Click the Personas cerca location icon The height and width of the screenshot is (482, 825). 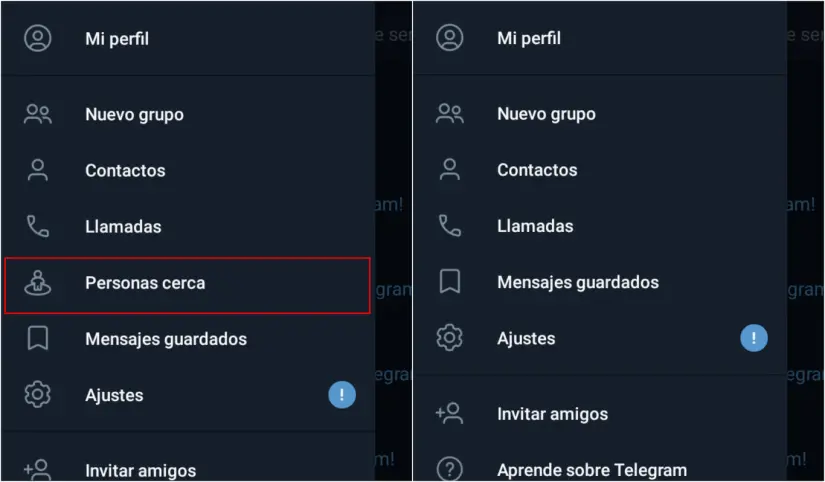pos(38,283)
